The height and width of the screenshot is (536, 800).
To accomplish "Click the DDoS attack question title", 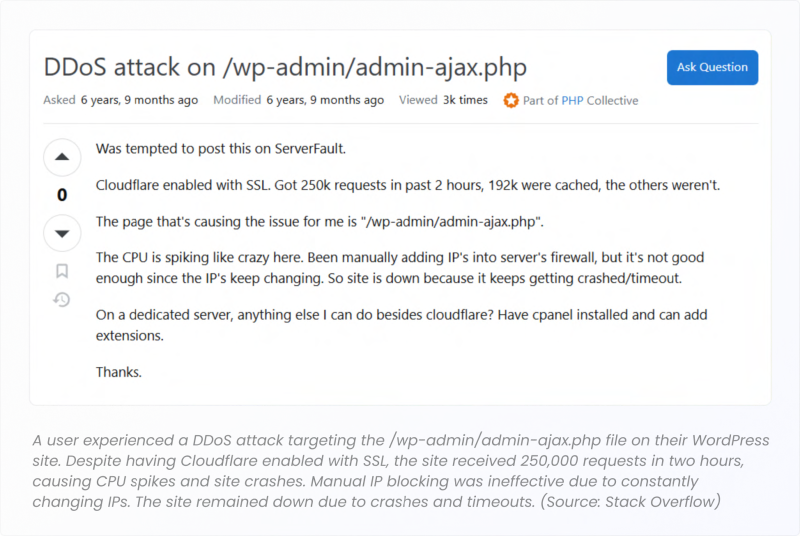I will (x=285, y=67).
